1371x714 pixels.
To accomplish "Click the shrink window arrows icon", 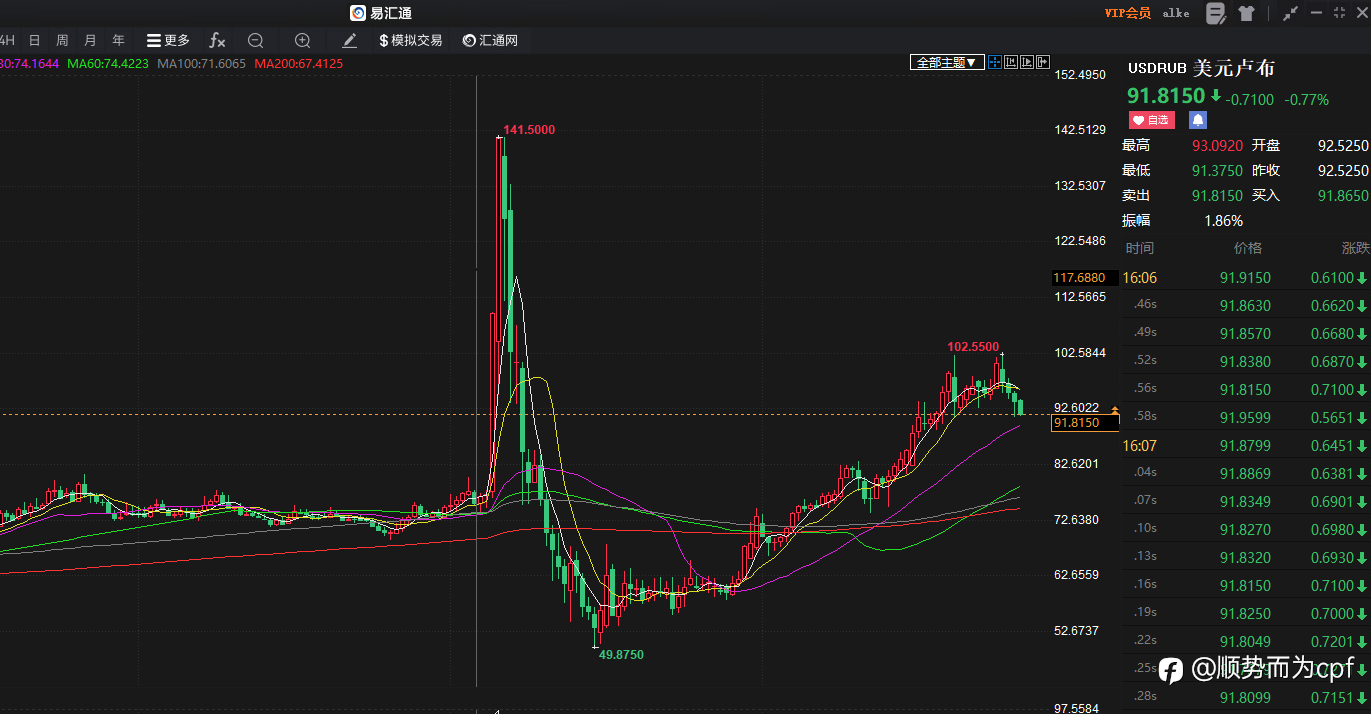I will click(x=1290, y=13).
